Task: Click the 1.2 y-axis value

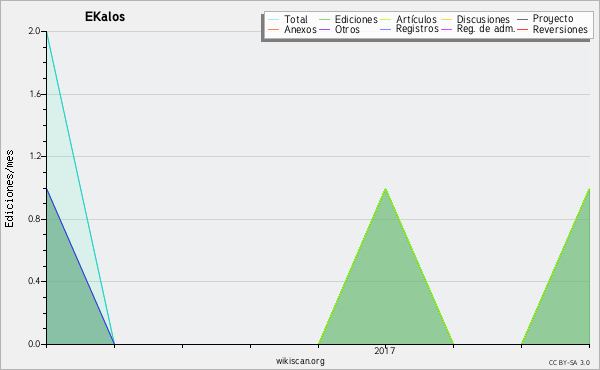Action: click(34, 156)
